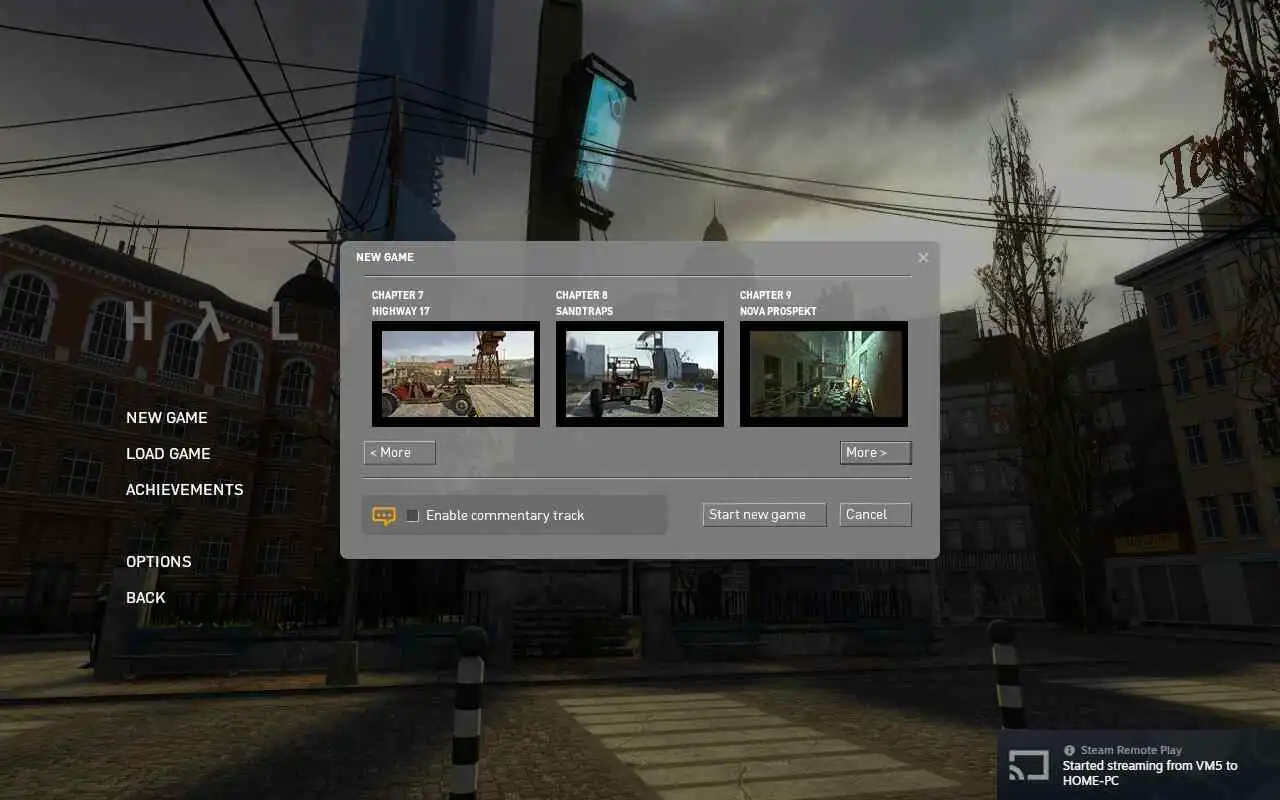Close the New Game dialog with X

click(x=923, y=258)
